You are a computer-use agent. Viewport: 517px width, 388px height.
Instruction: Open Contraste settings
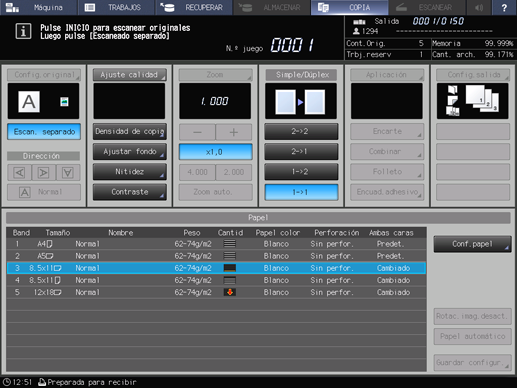[x=130, y=192]
